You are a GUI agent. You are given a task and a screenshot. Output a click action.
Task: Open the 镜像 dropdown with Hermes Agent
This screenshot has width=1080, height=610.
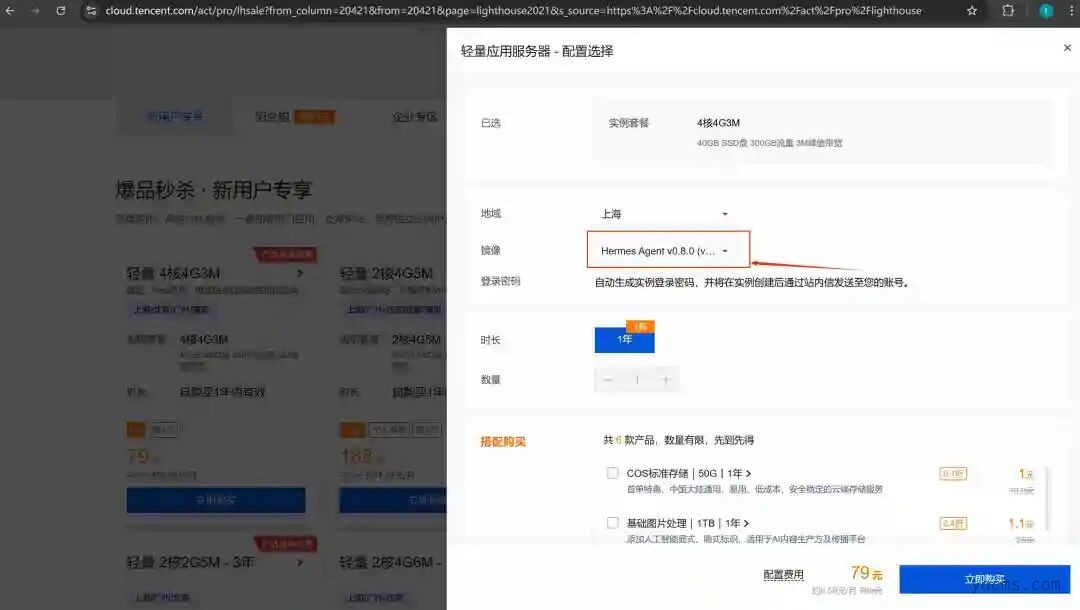pyautogui.click(x=665, y=251)
